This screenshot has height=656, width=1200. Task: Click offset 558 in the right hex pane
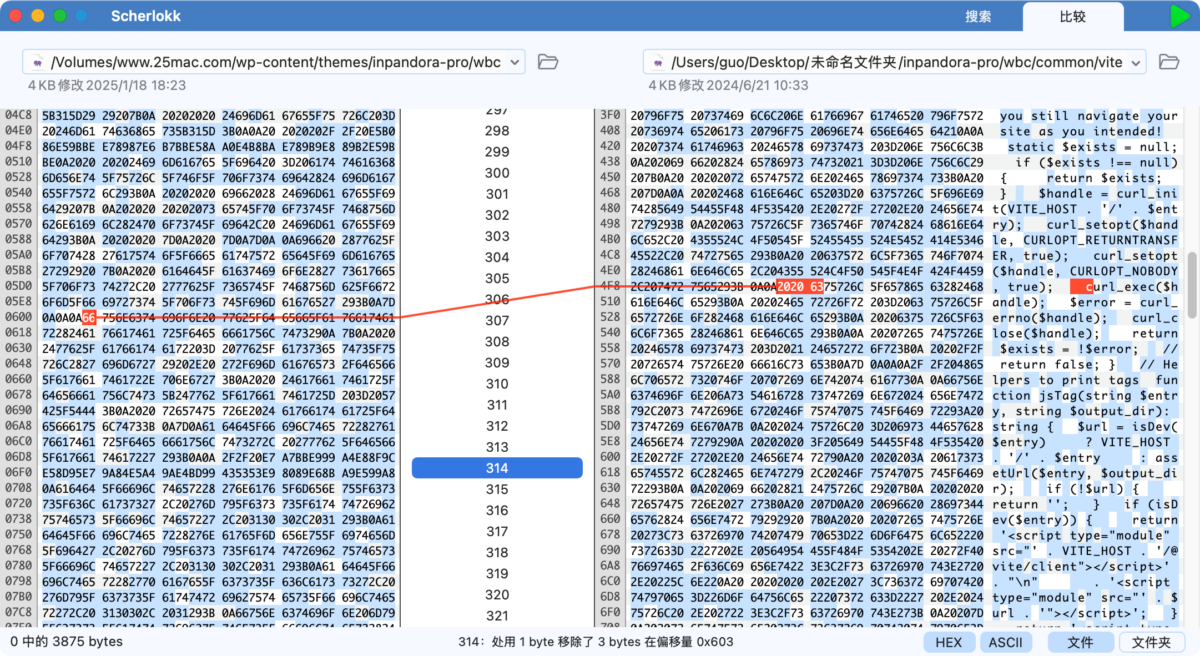[x=609, y=346]
